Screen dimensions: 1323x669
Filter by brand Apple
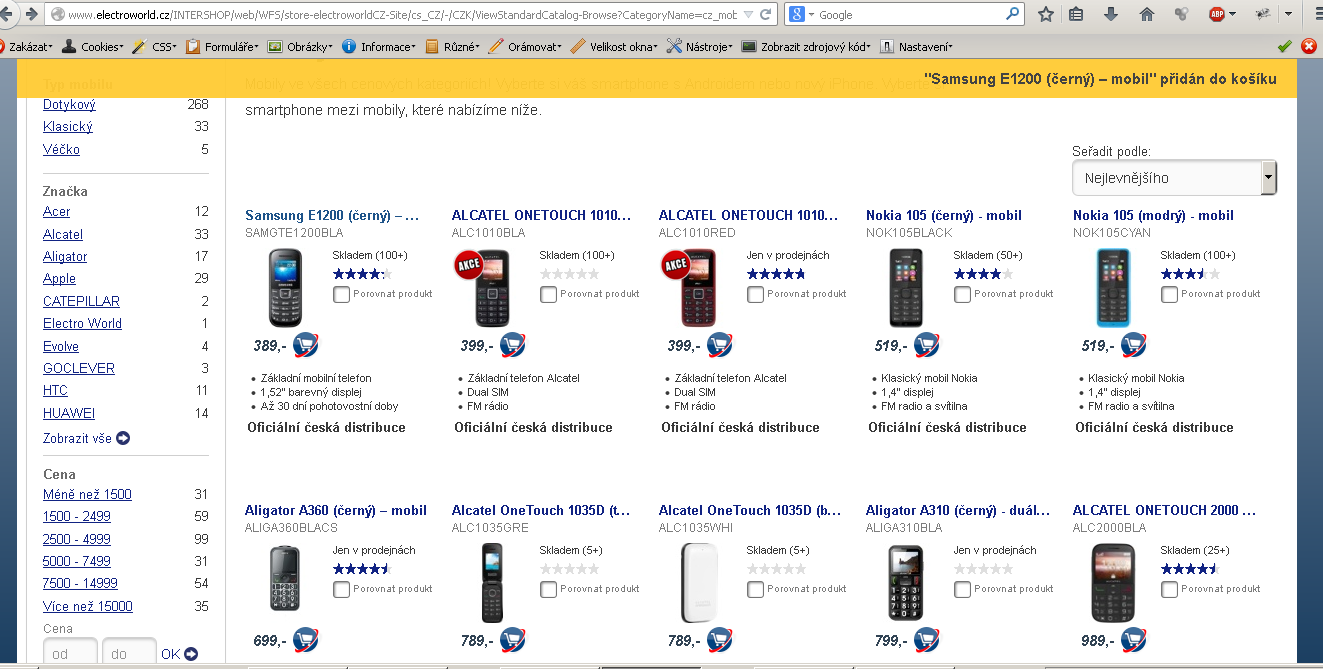59,279
